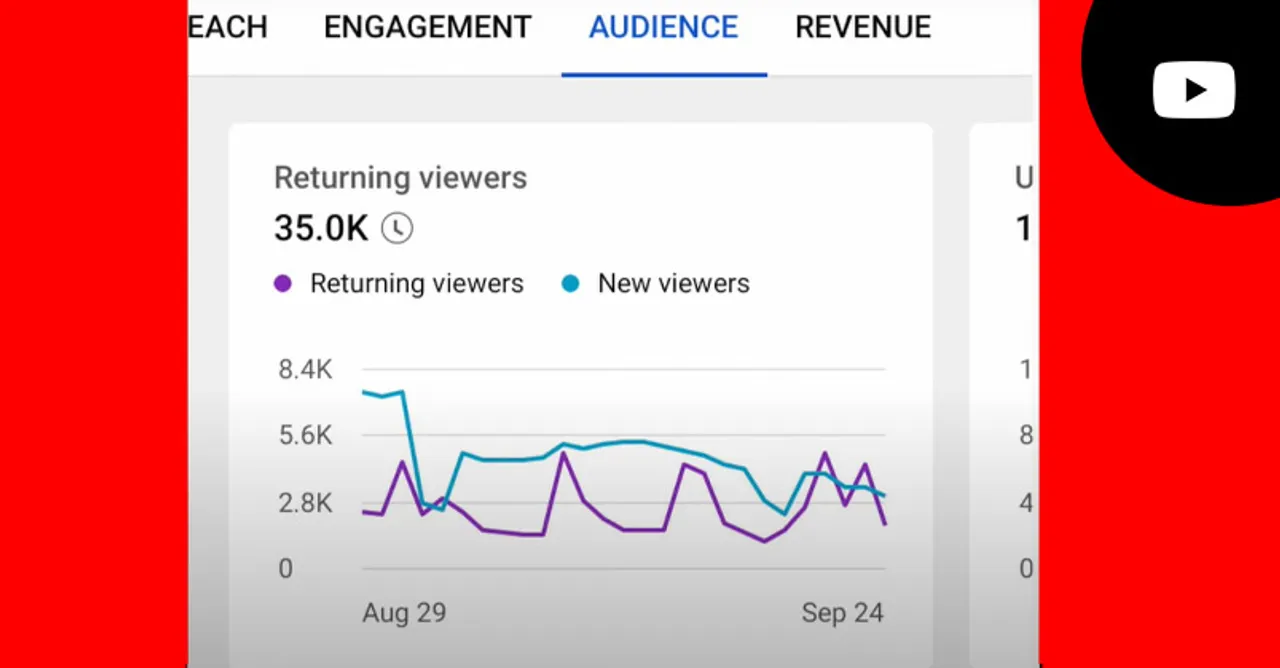Viewport: 1280px width, 668px height.
Task: Click the 5.6K axis label
Action: click(305, 436)
